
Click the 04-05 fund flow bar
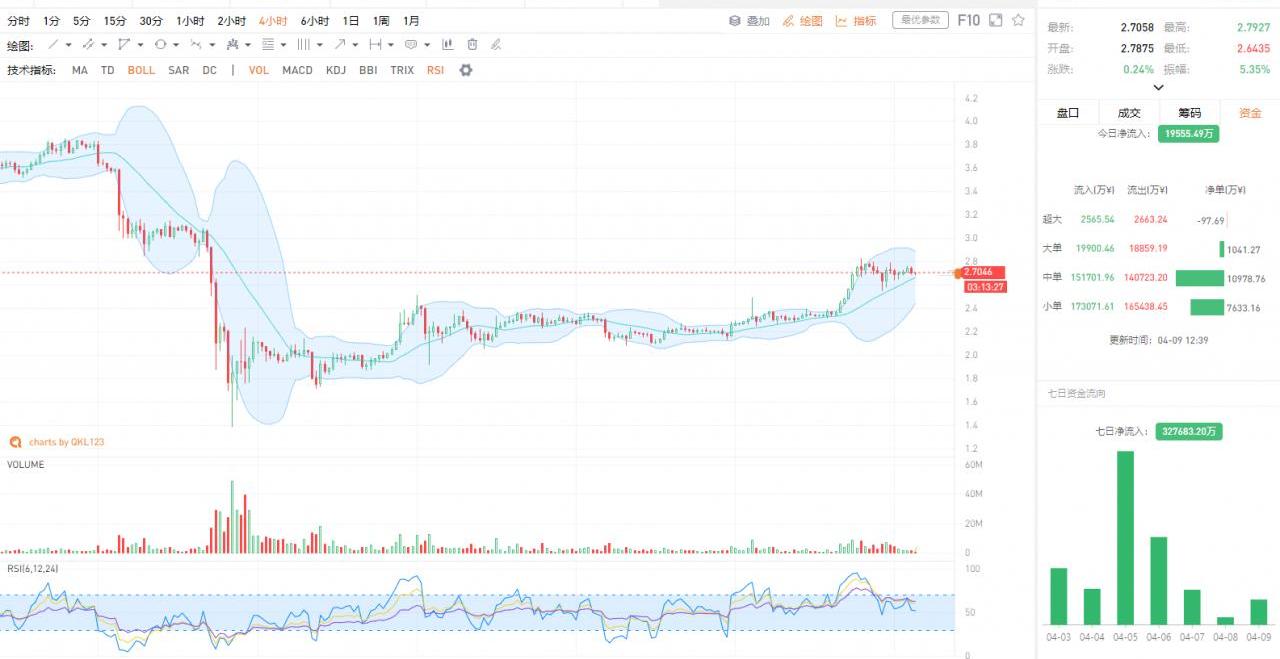click(x=1125, y=538)
